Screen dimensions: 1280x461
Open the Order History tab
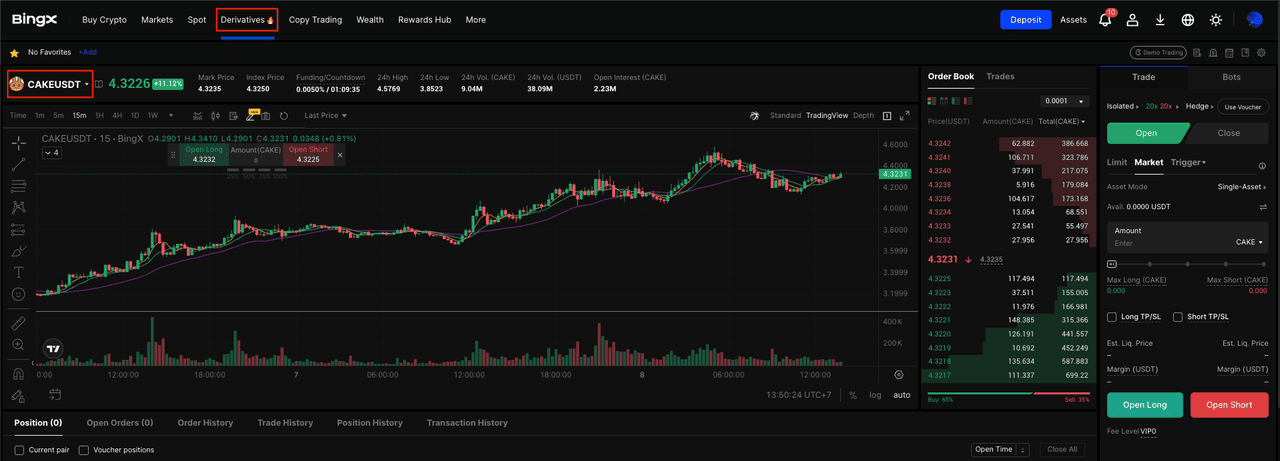coord(205,423)
